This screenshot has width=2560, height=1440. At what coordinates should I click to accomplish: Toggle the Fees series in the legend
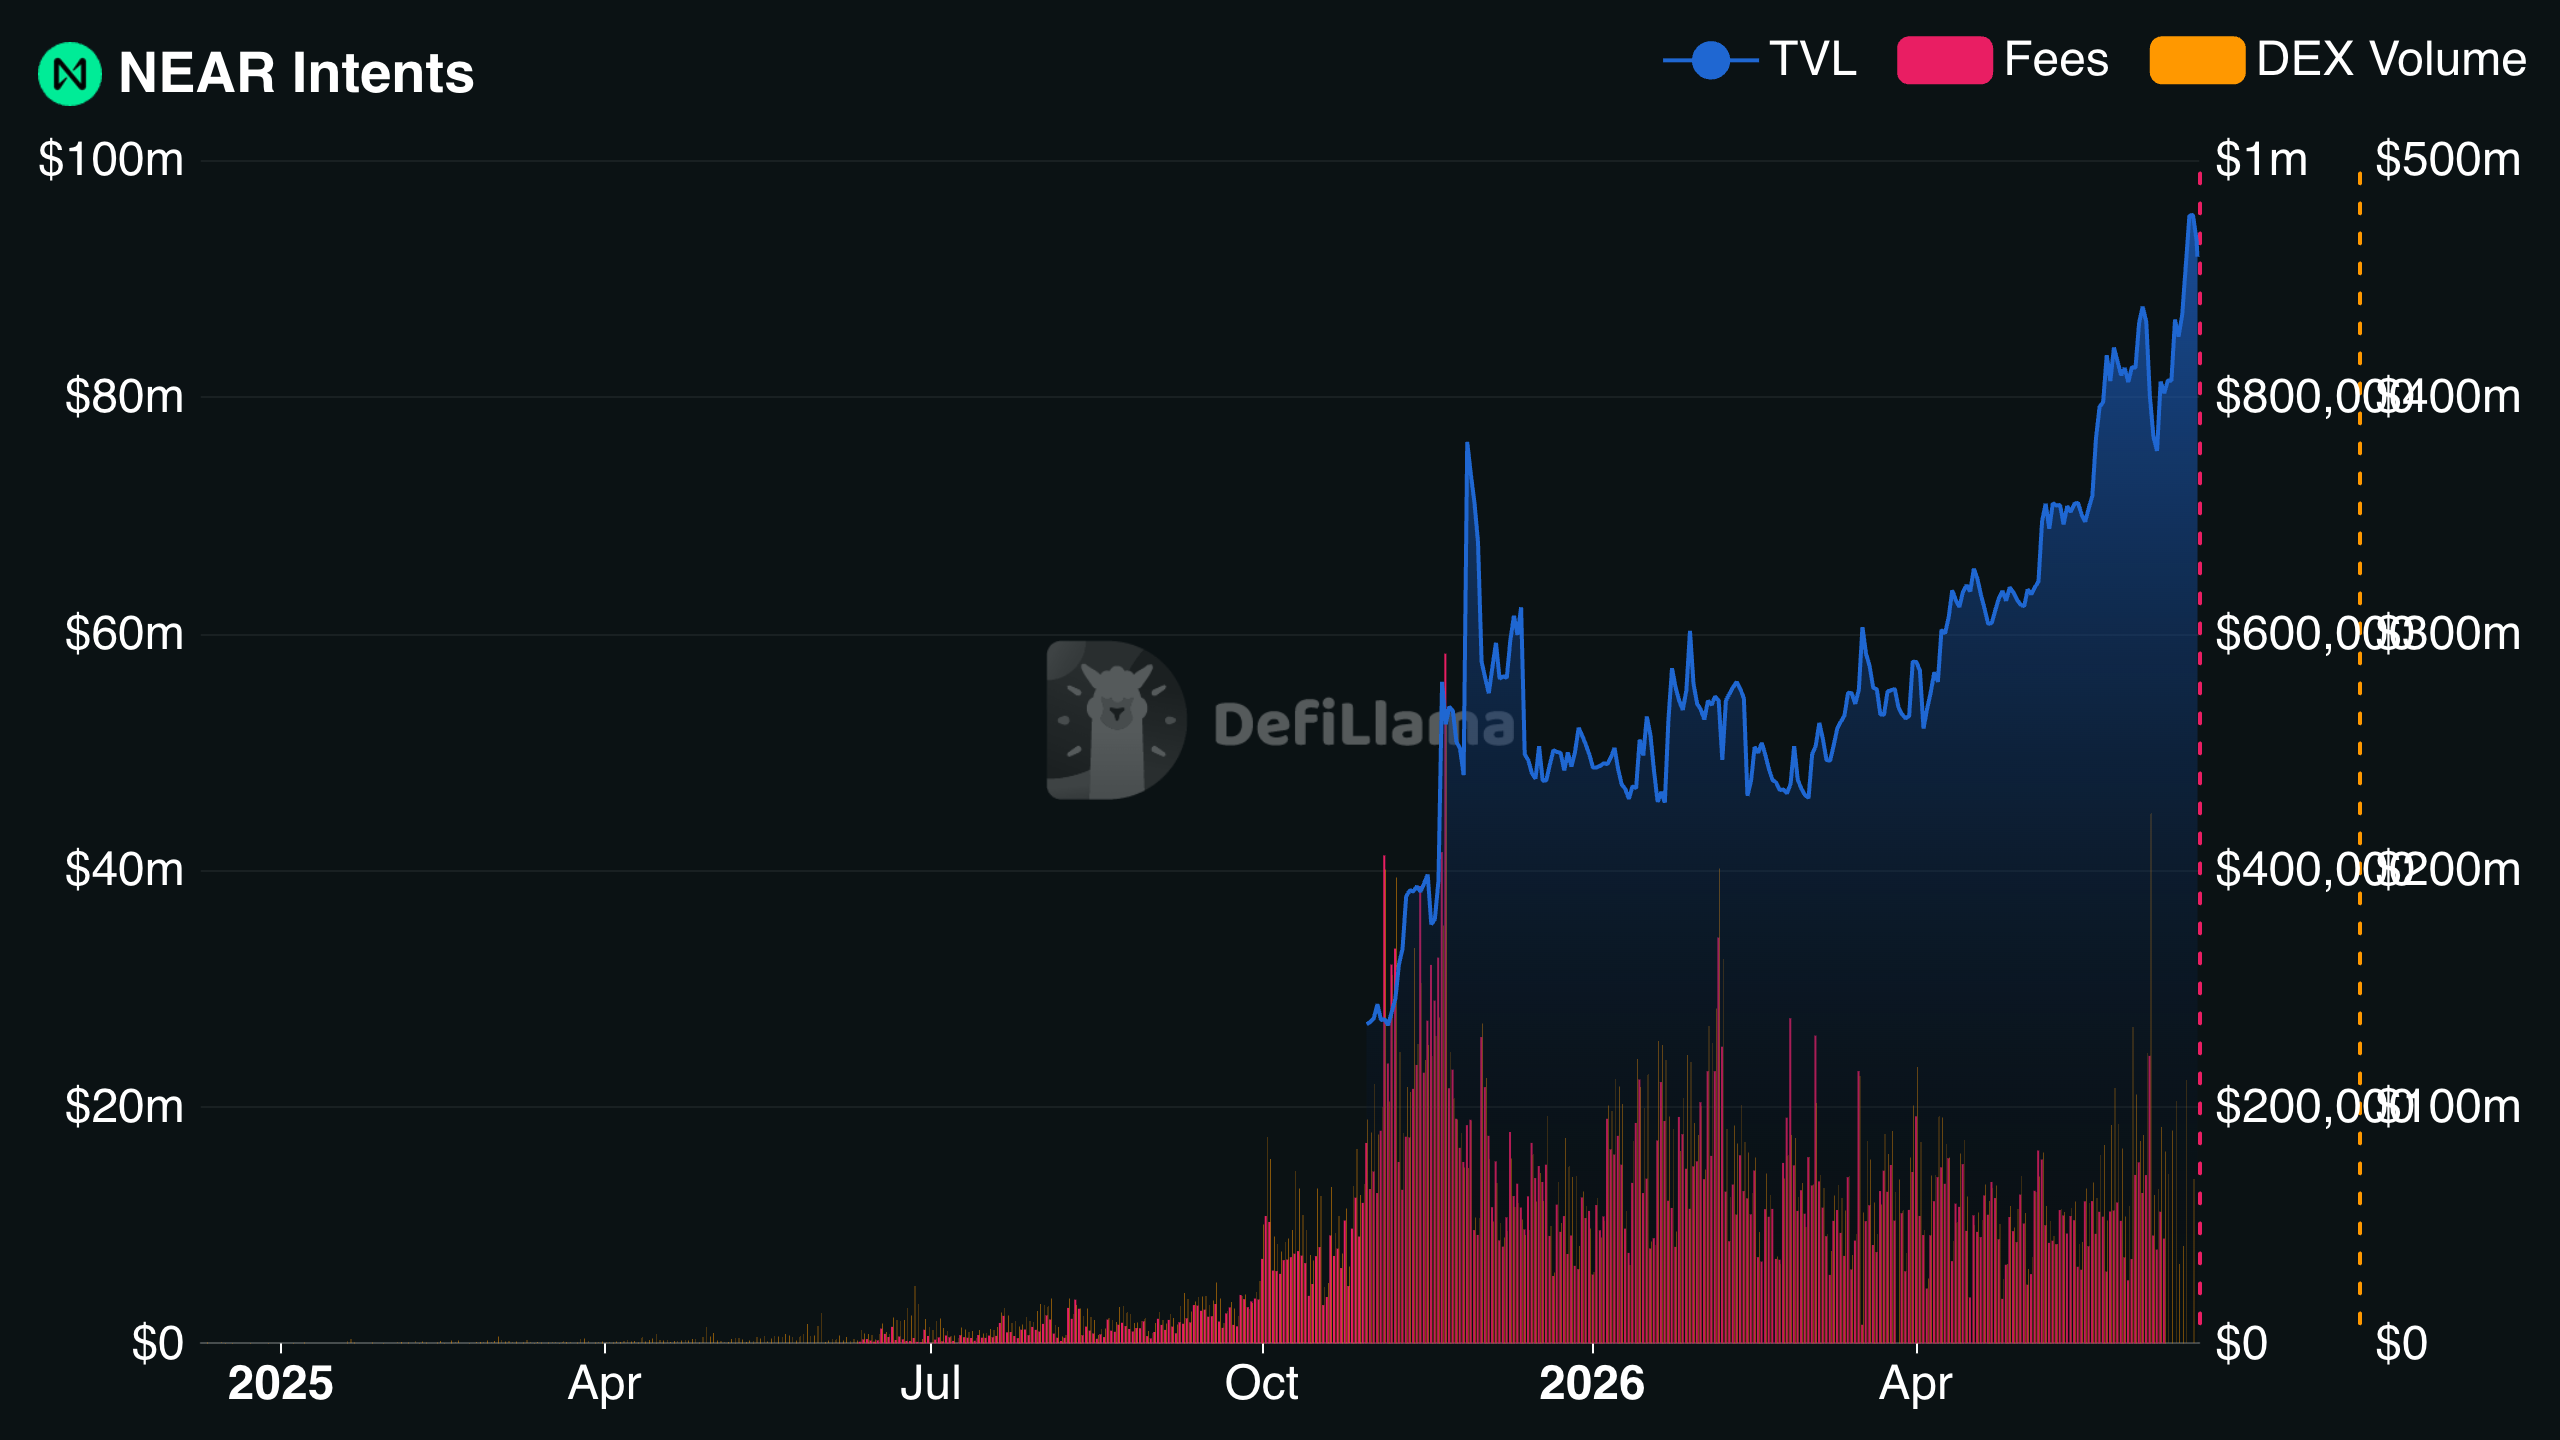(x=2003, y=60)
